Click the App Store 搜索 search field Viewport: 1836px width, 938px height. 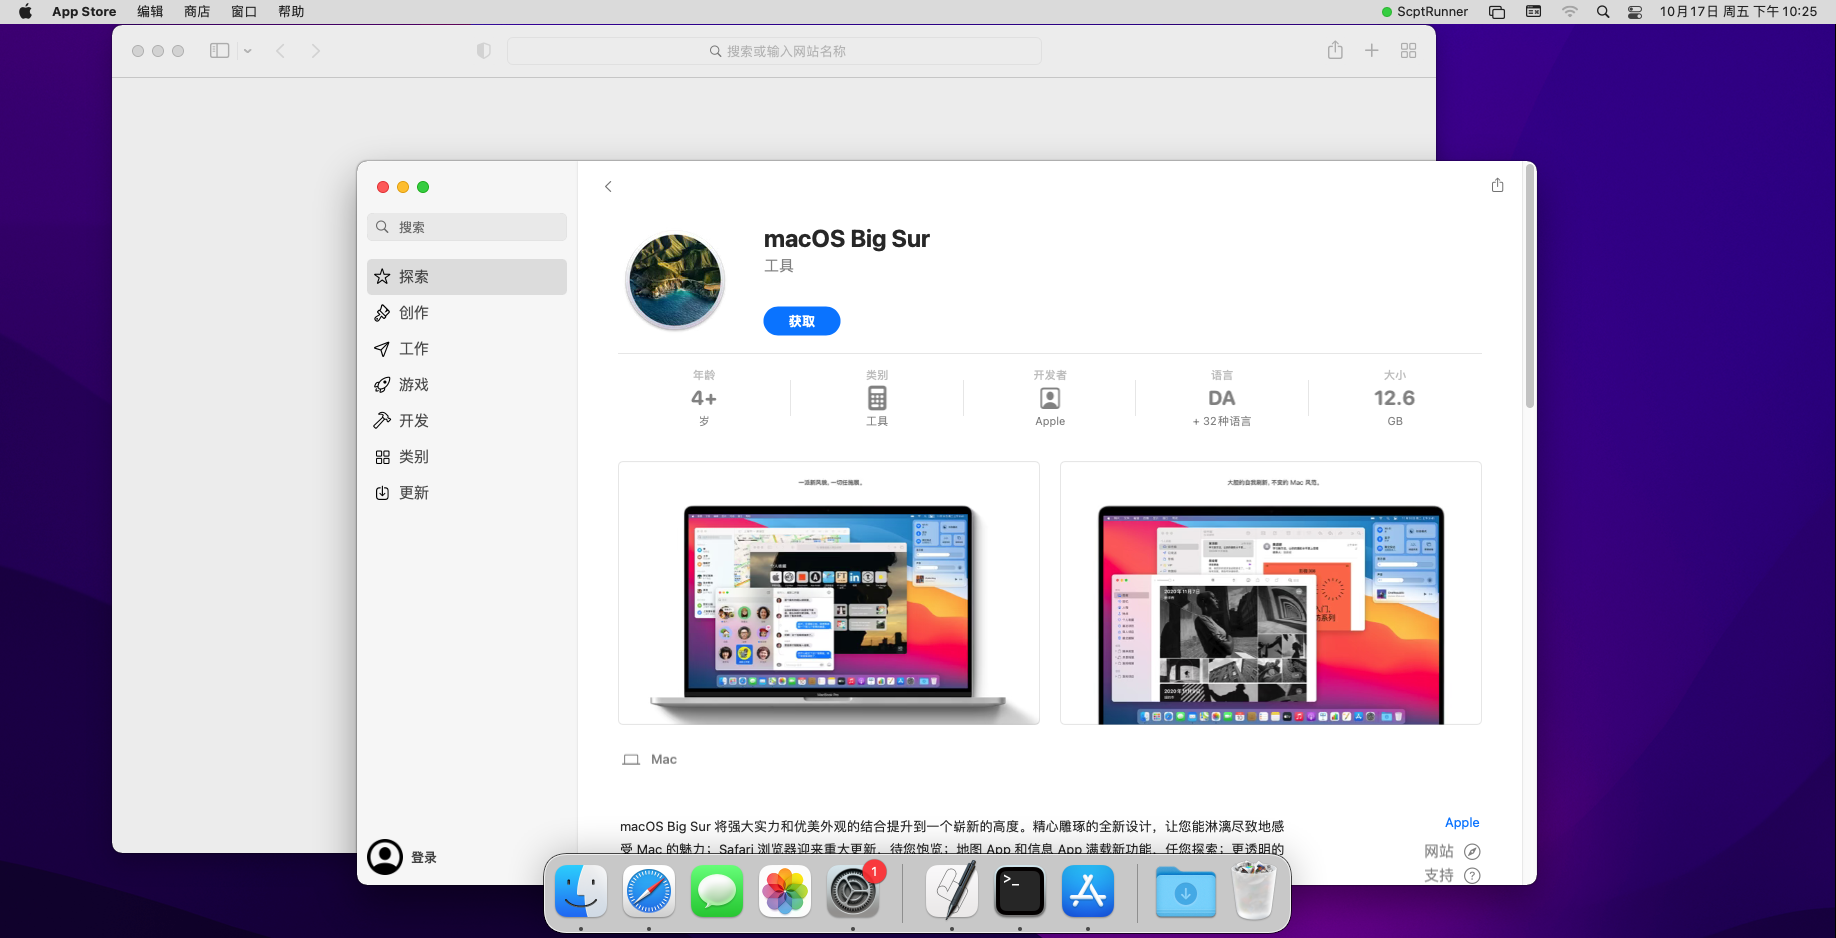tap(467, 227)
